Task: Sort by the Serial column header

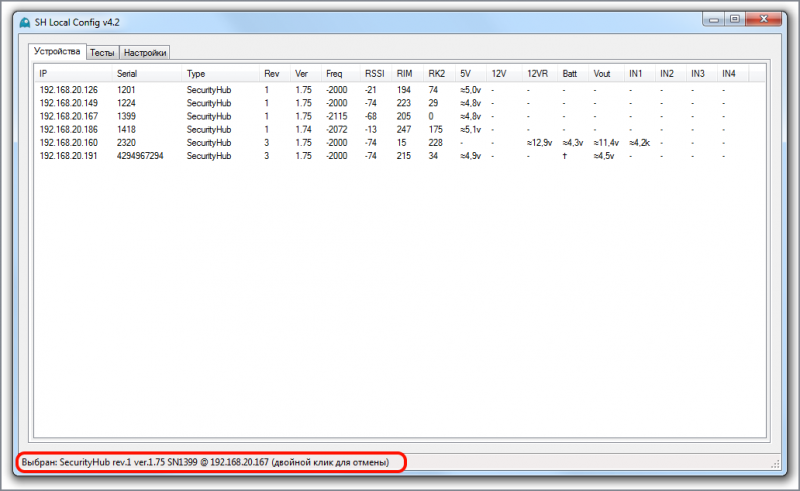Action: [146, 73]
